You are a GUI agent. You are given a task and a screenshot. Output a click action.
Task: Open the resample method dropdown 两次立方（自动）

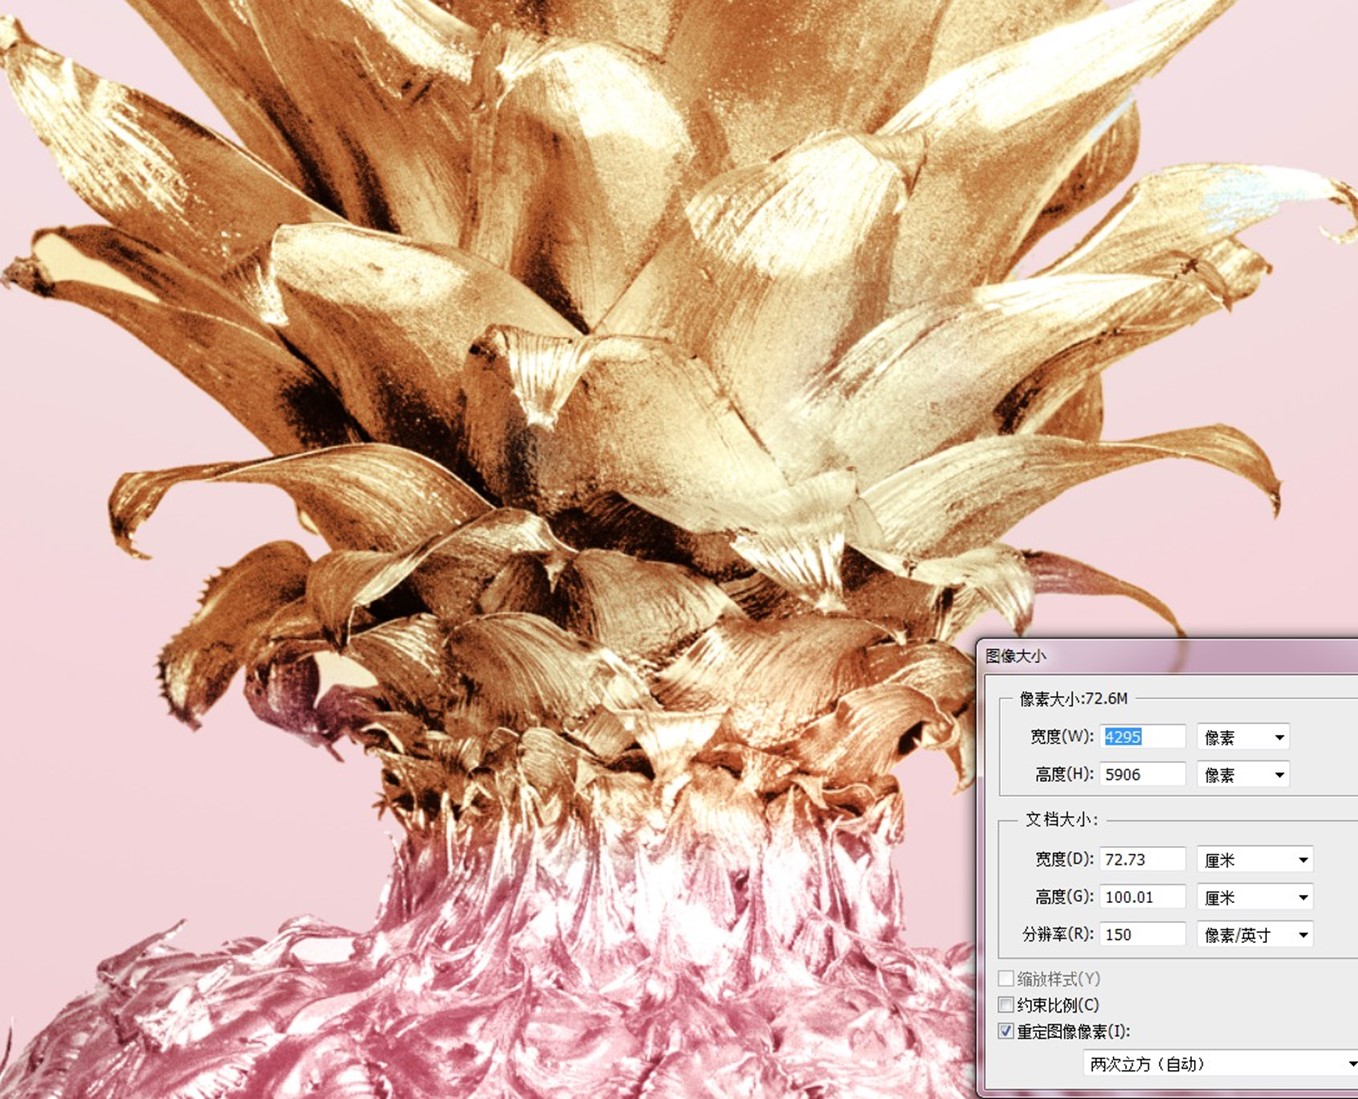[1220, 1064]
